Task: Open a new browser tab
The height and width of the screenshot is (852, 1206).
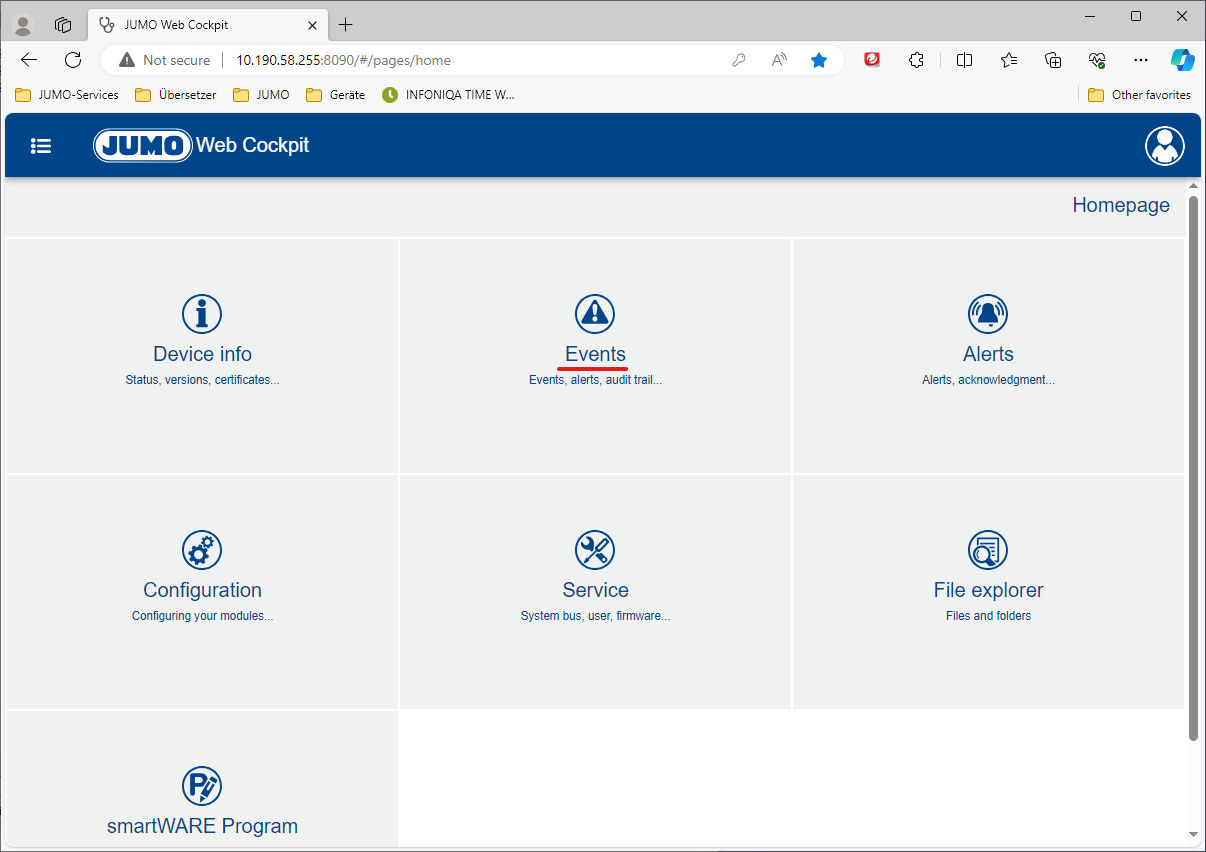Action: click(346, 25)
